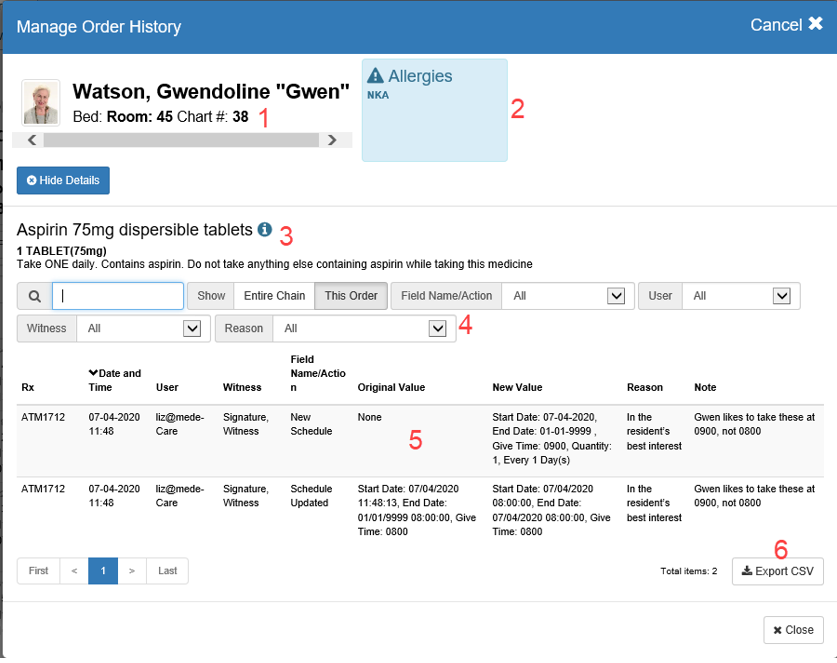Screen dimensions: 837x663
Task: Cancel the Manage Order History dialog
Action: pyautogui.click(x=786, y=25)
